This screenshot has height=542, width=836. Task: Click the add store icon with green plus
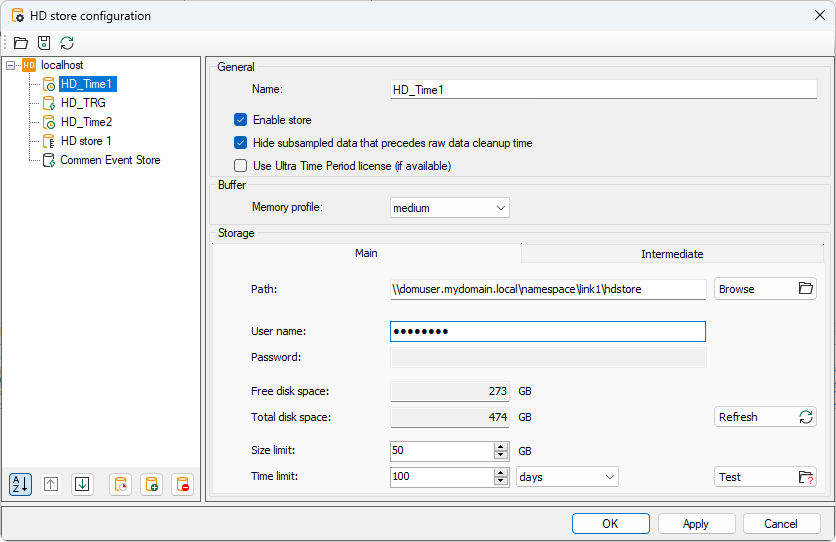pyautogui.click(x=151, y=484)
